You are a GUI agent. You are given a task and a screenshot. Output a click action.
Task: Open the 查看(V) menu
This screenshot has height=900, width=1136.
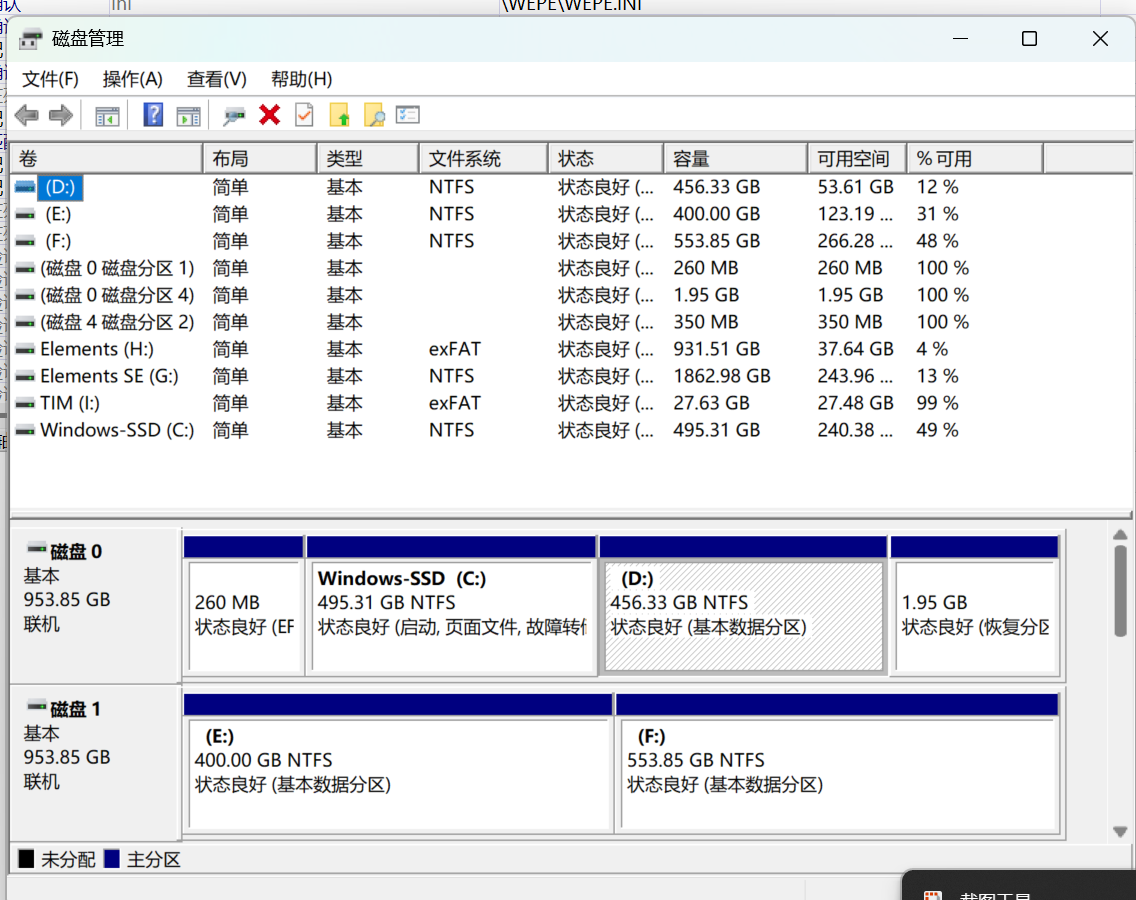(x=216, y=79)
